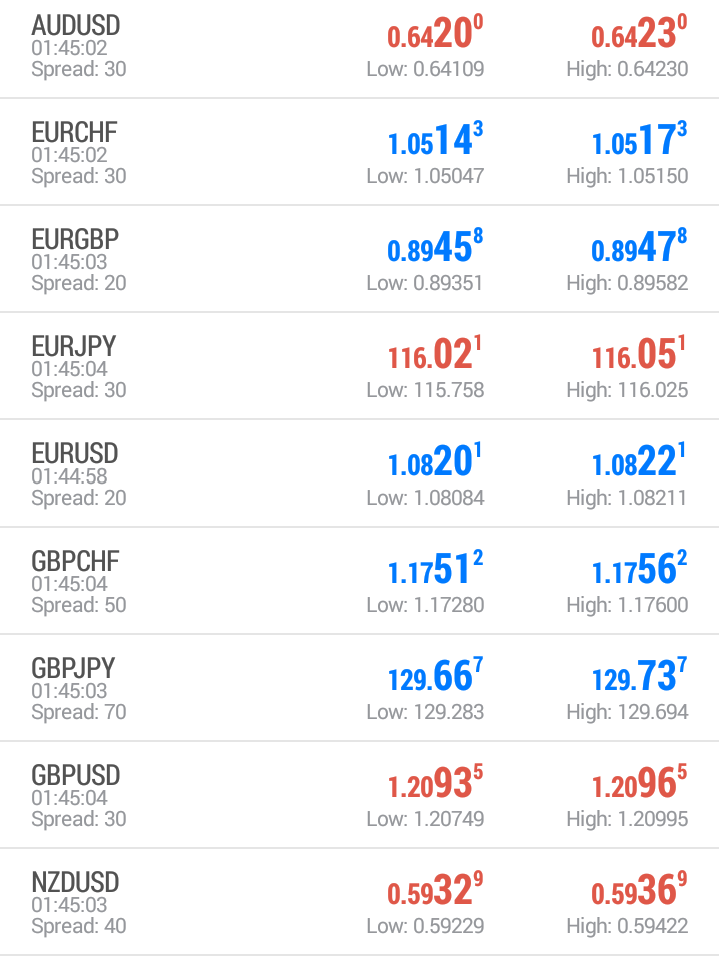This screenshot has height=963, width=719.
Task: Tap the GBPJPY ask price 129.737
Action: tap(639, 676)
